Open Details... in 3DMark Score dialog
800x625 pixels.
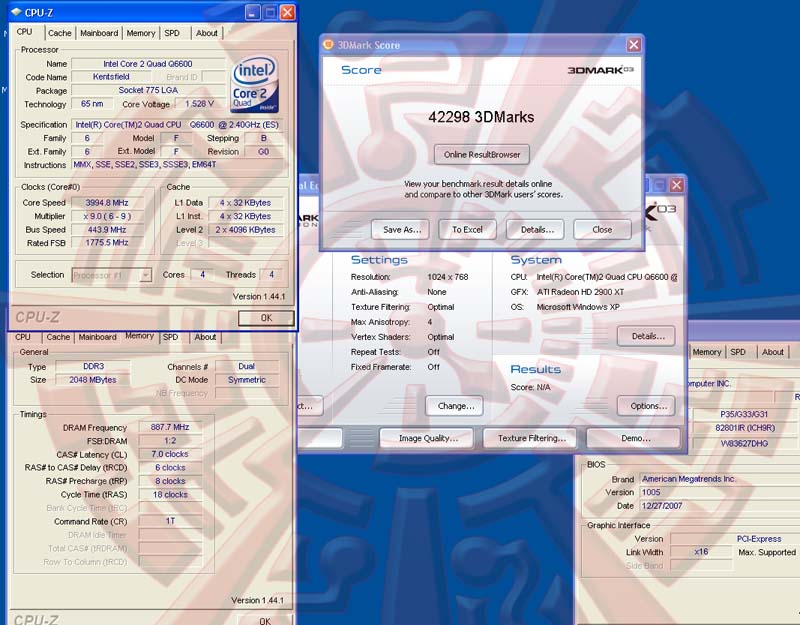(537, 230)
